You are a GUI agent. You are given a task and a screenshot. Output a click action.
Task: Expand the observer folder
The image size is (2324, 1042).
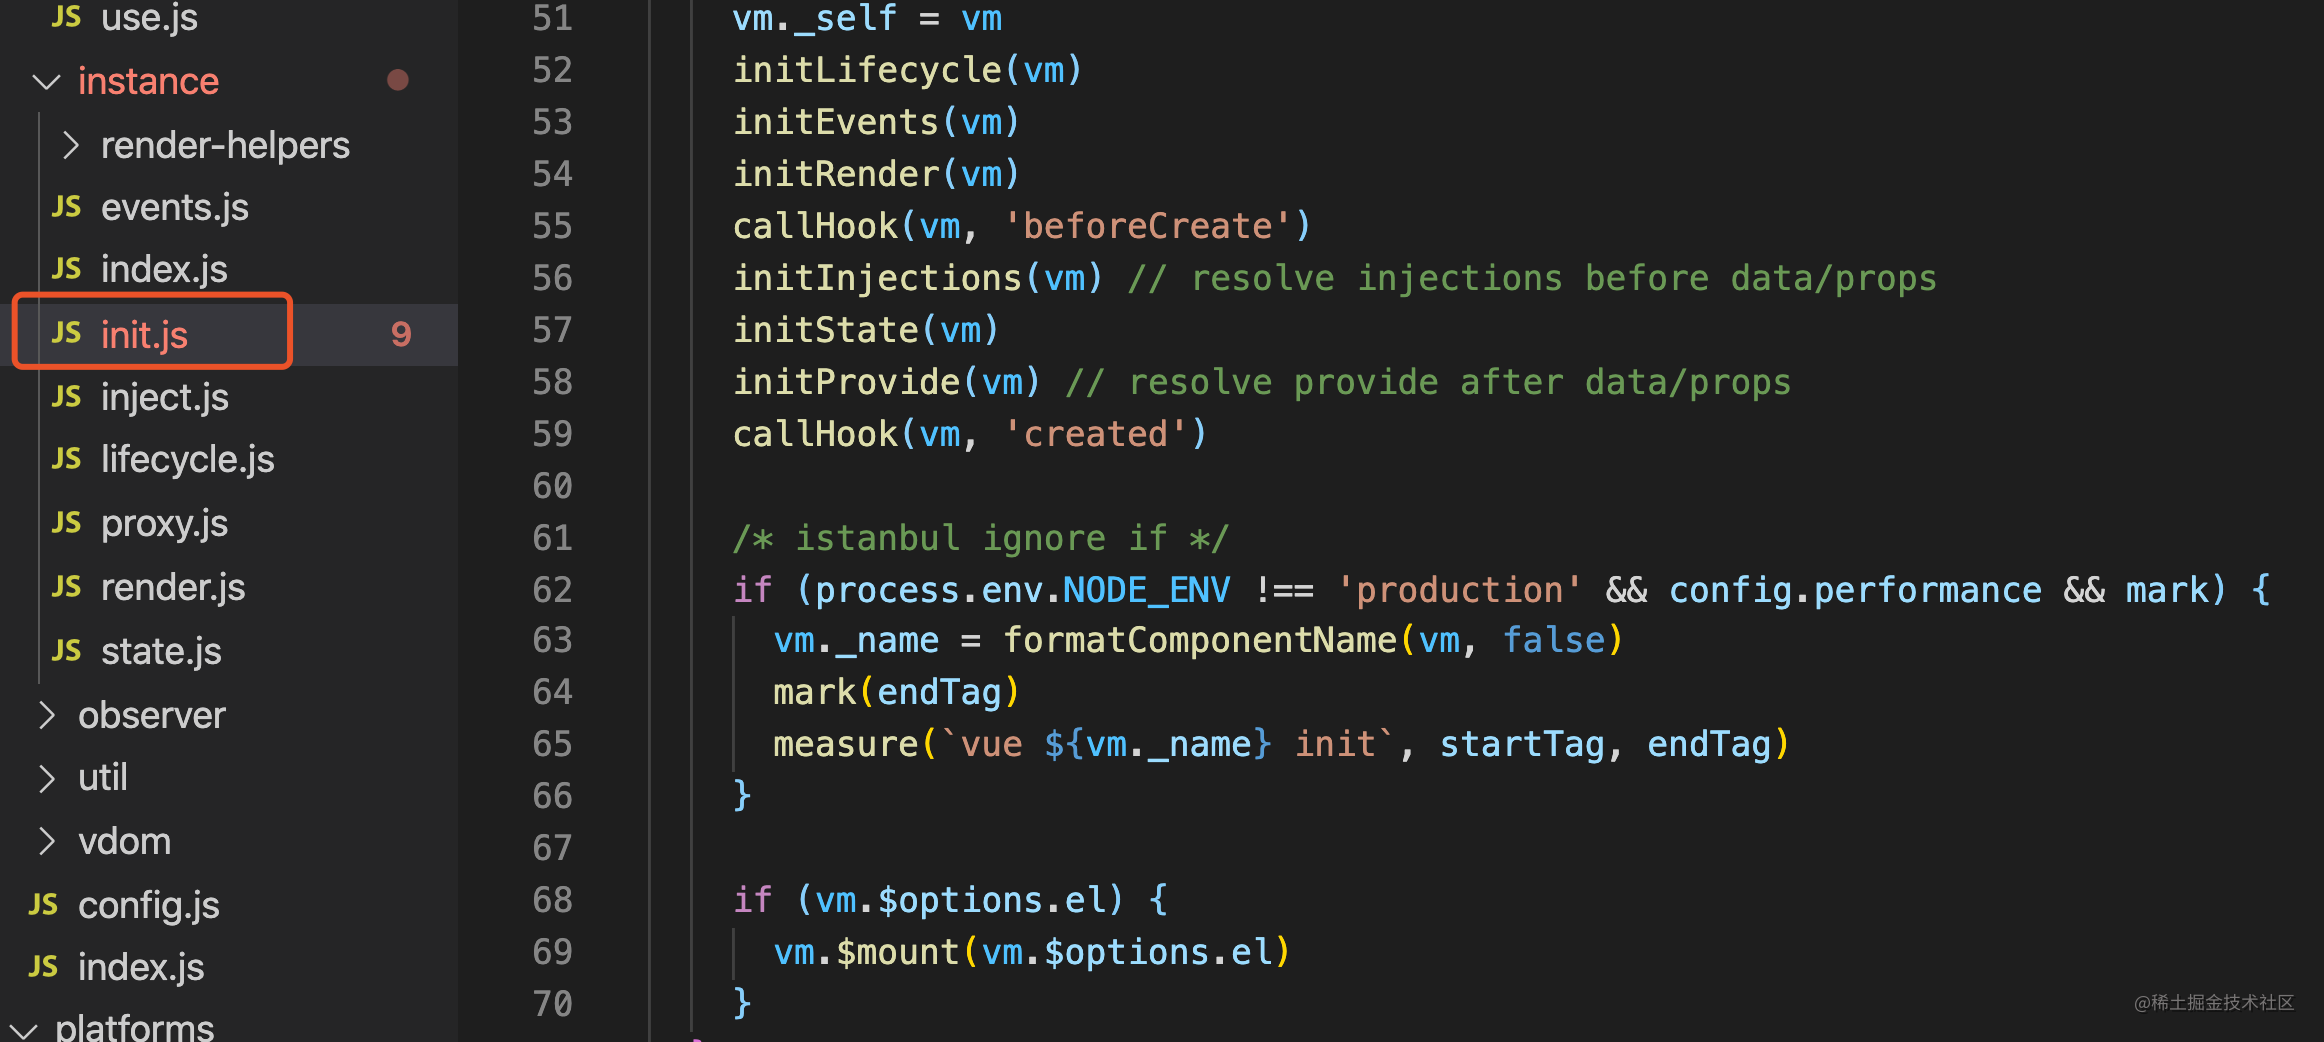point(46,716)
